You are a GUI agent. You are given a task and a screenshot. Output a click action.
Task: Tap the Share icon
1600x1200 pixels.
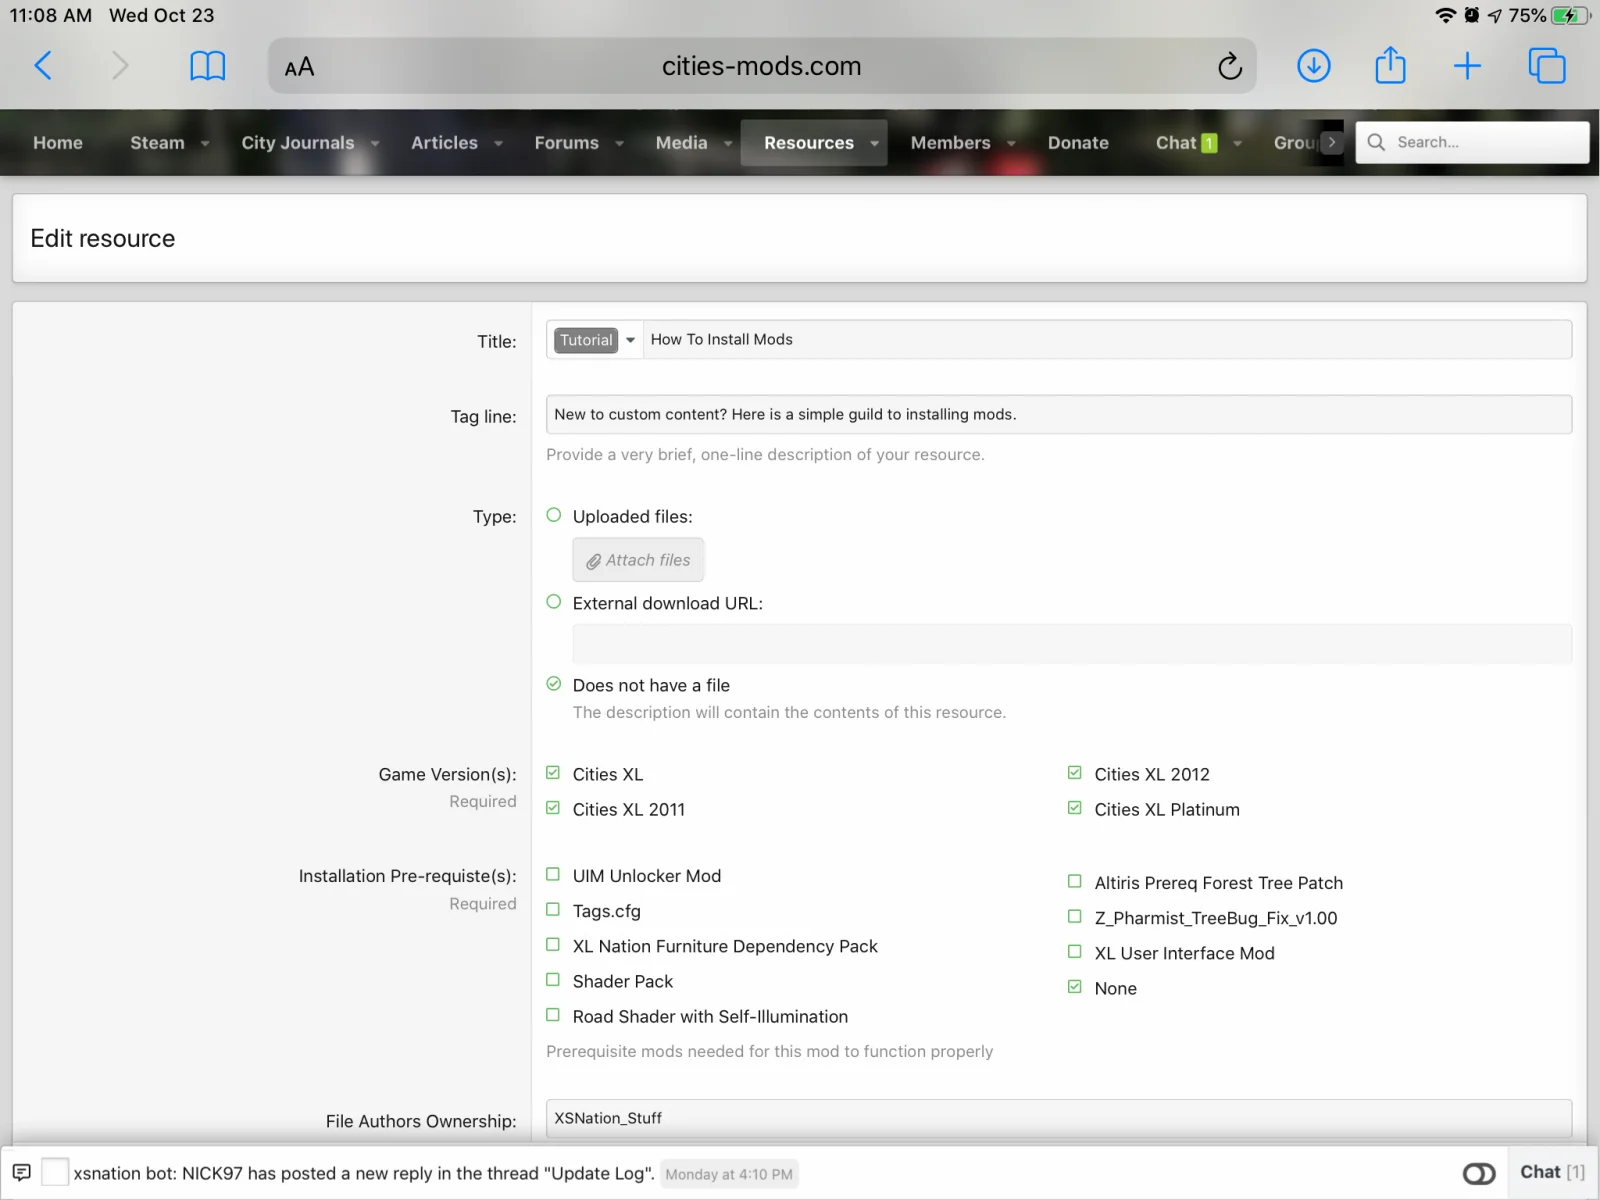tap(1390, 65)
